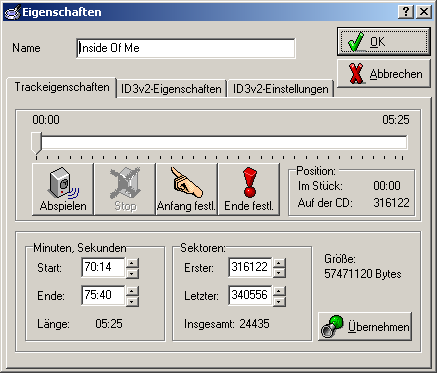Click the green horn Übernehmen button
The width and height of the screenshot is (437, 373).
pos(365,326)
